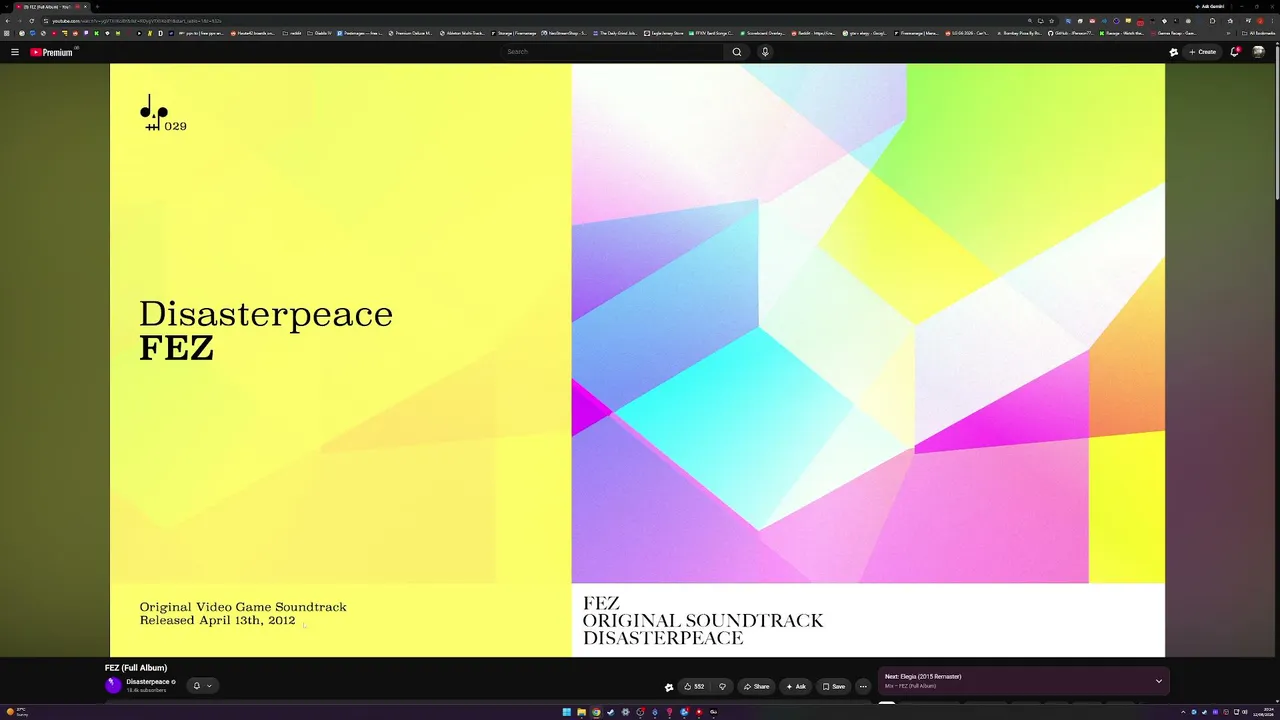Open the Ask Gemini button
This screenshot has width=1280, height=720.
1209,7
